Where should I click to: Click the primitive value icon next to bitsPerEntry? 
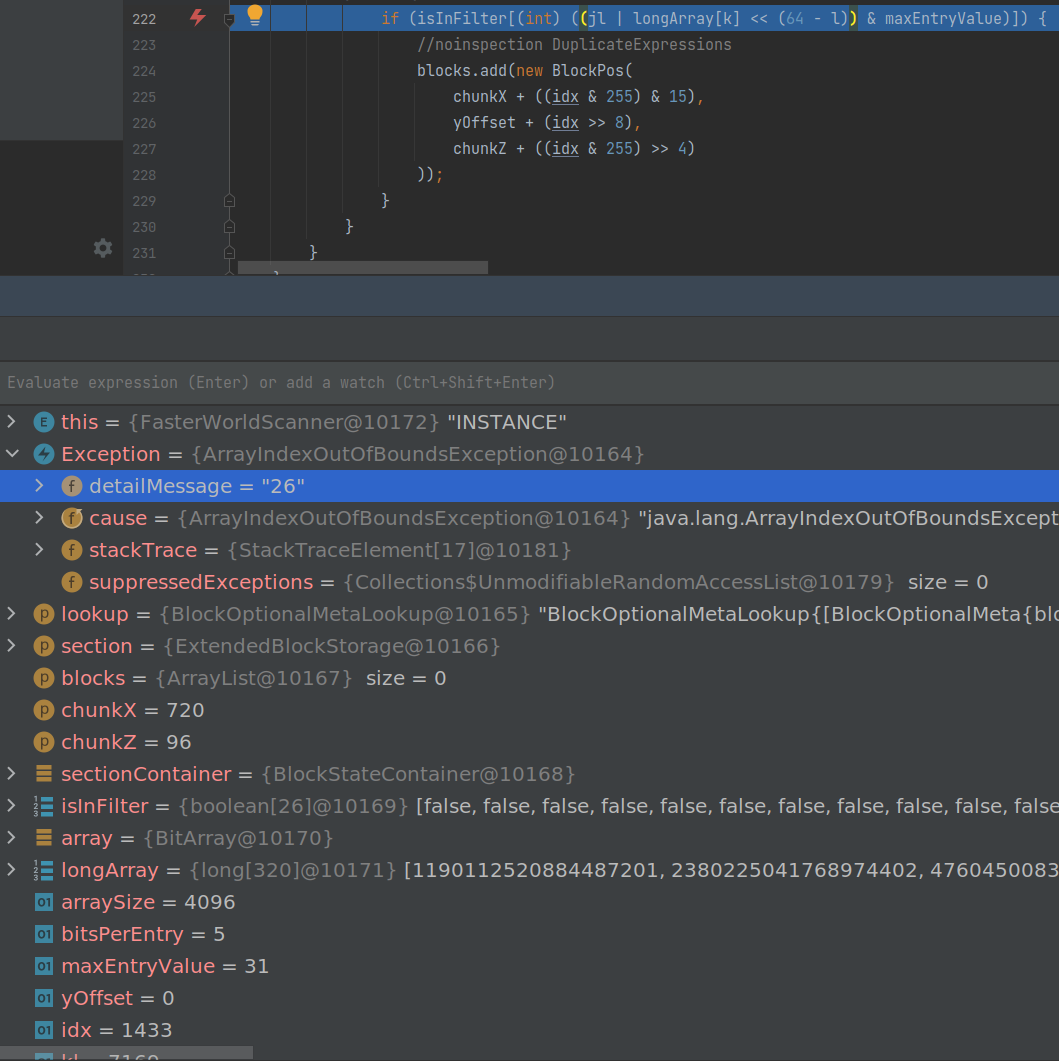click(43, 934)
